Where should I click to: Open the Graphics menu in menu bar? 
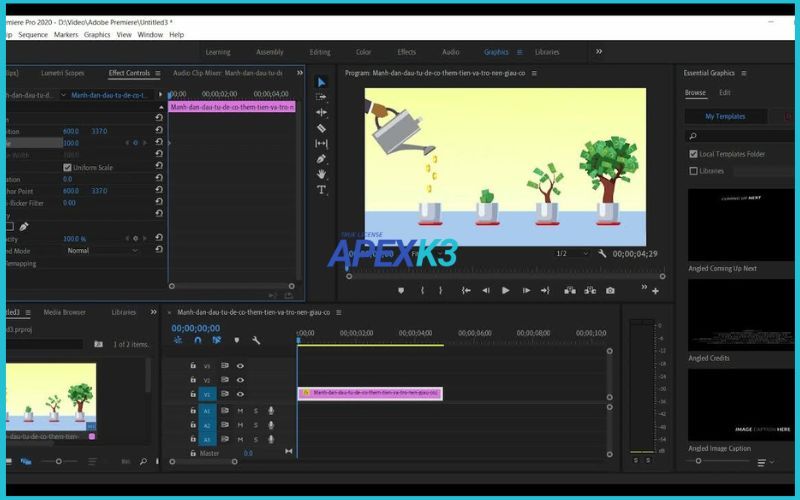pyautogui.click(x=97, y=35)
